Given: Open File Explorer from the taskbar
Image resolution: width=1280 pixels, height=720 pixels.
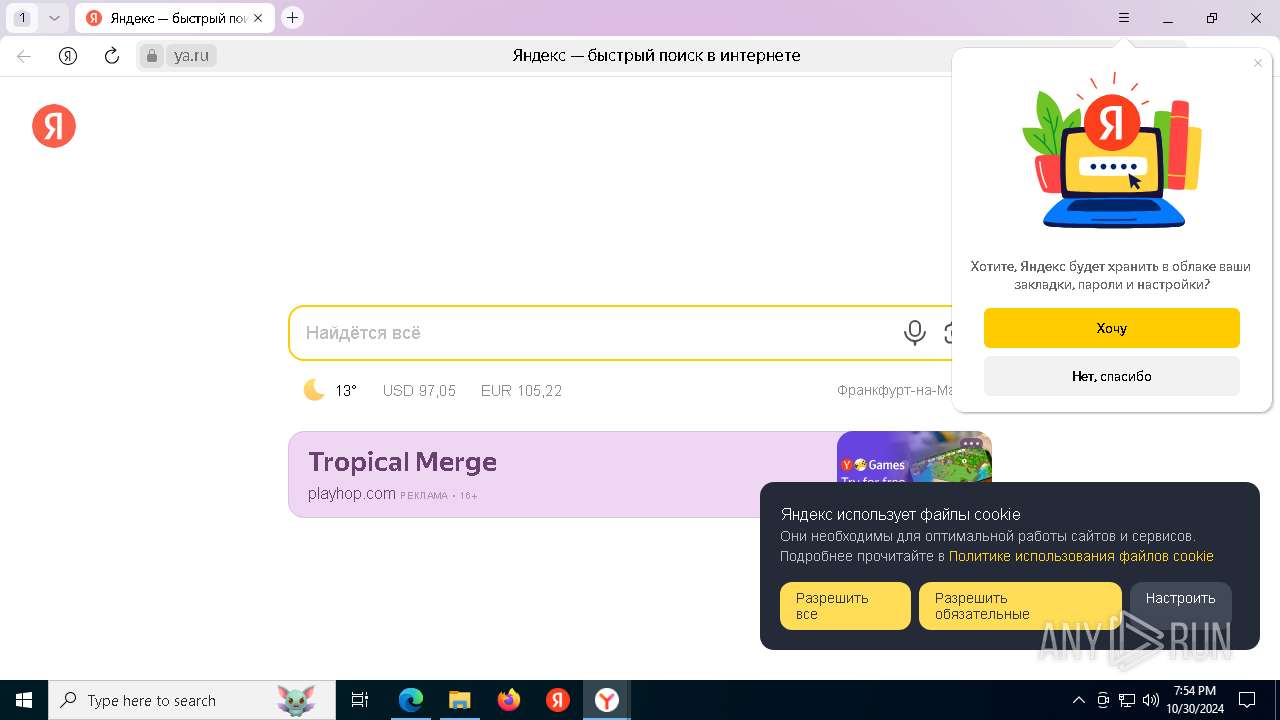Looking at the screenshot, I should [x=459, y=700].
